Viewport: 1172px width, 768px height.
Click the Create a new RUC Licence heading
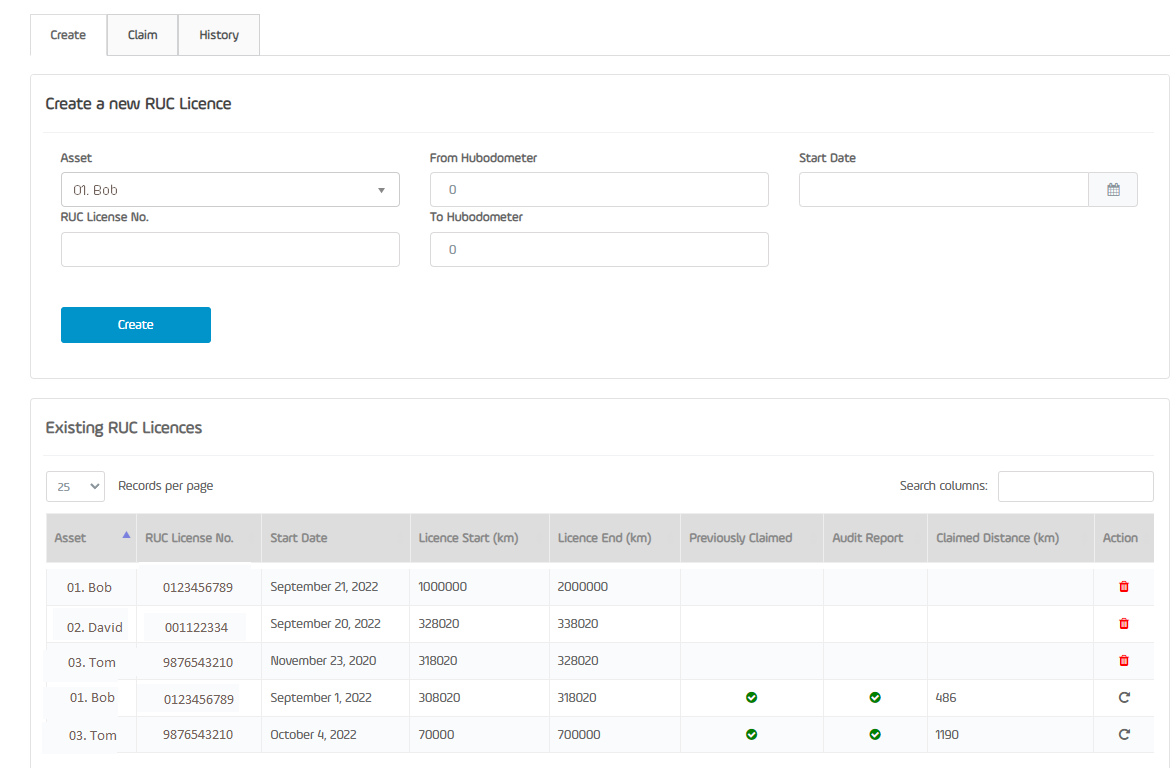click(138, 104)
